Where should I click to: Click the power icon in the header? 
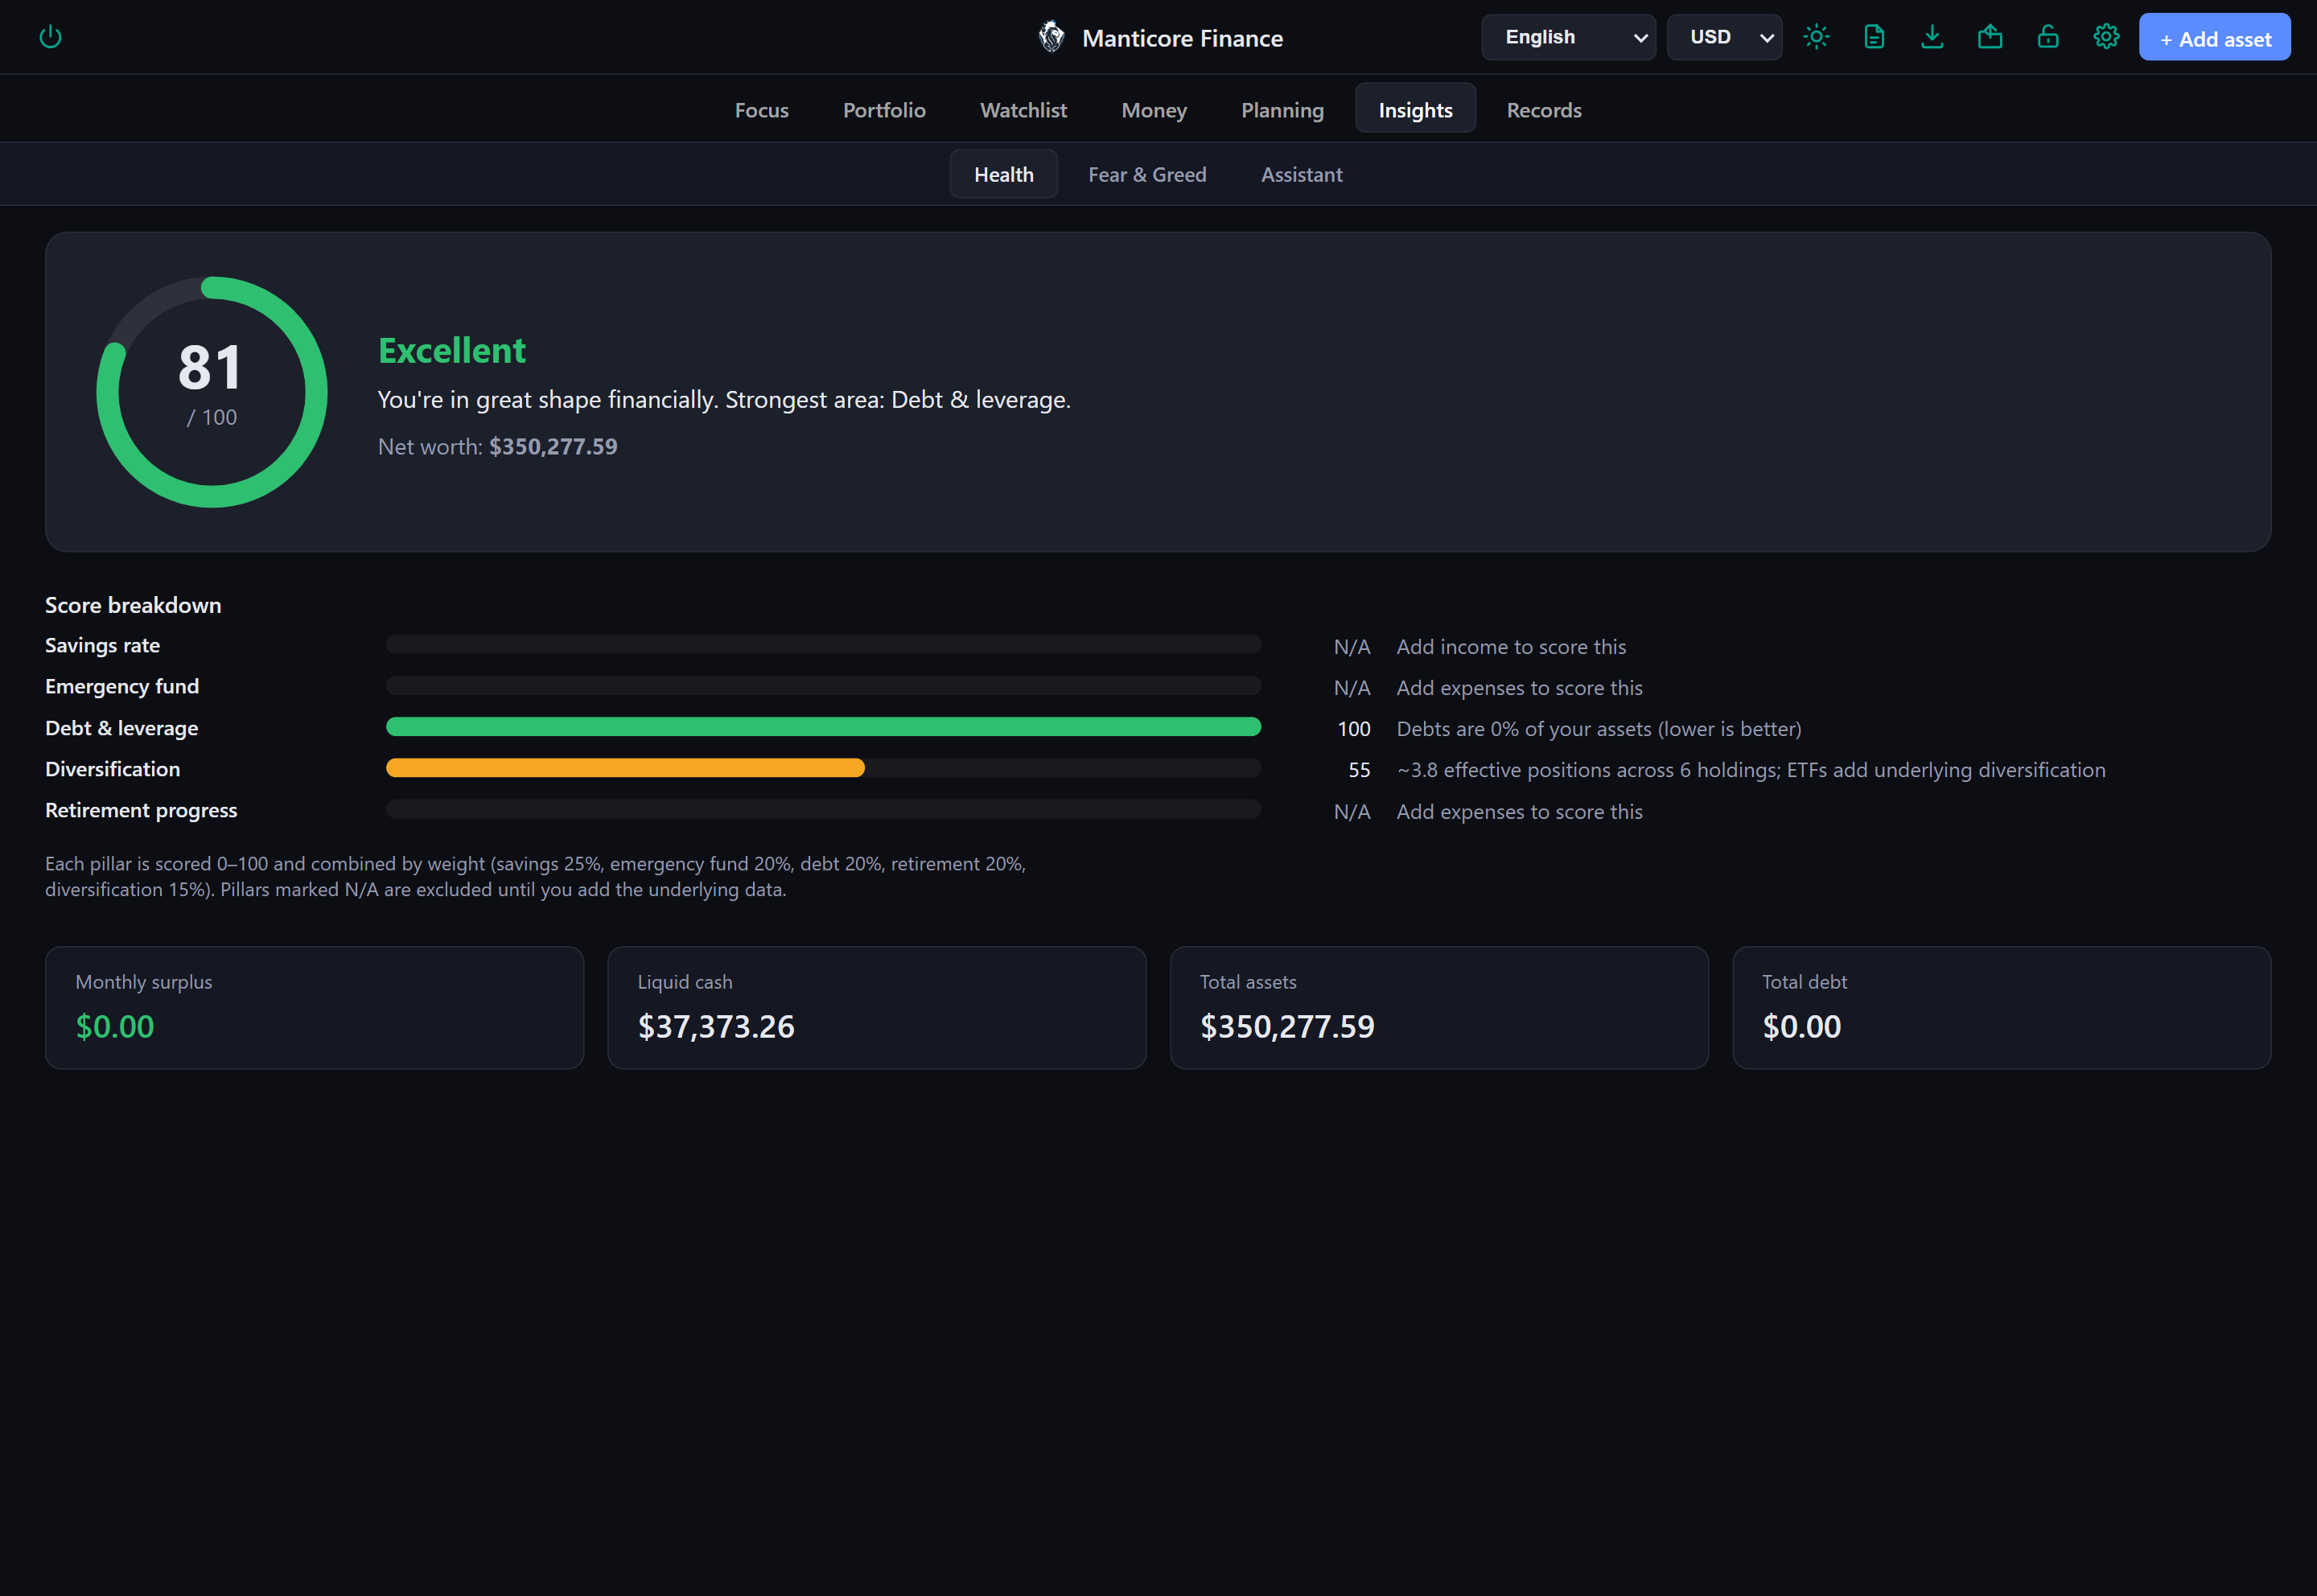point(50,37)
